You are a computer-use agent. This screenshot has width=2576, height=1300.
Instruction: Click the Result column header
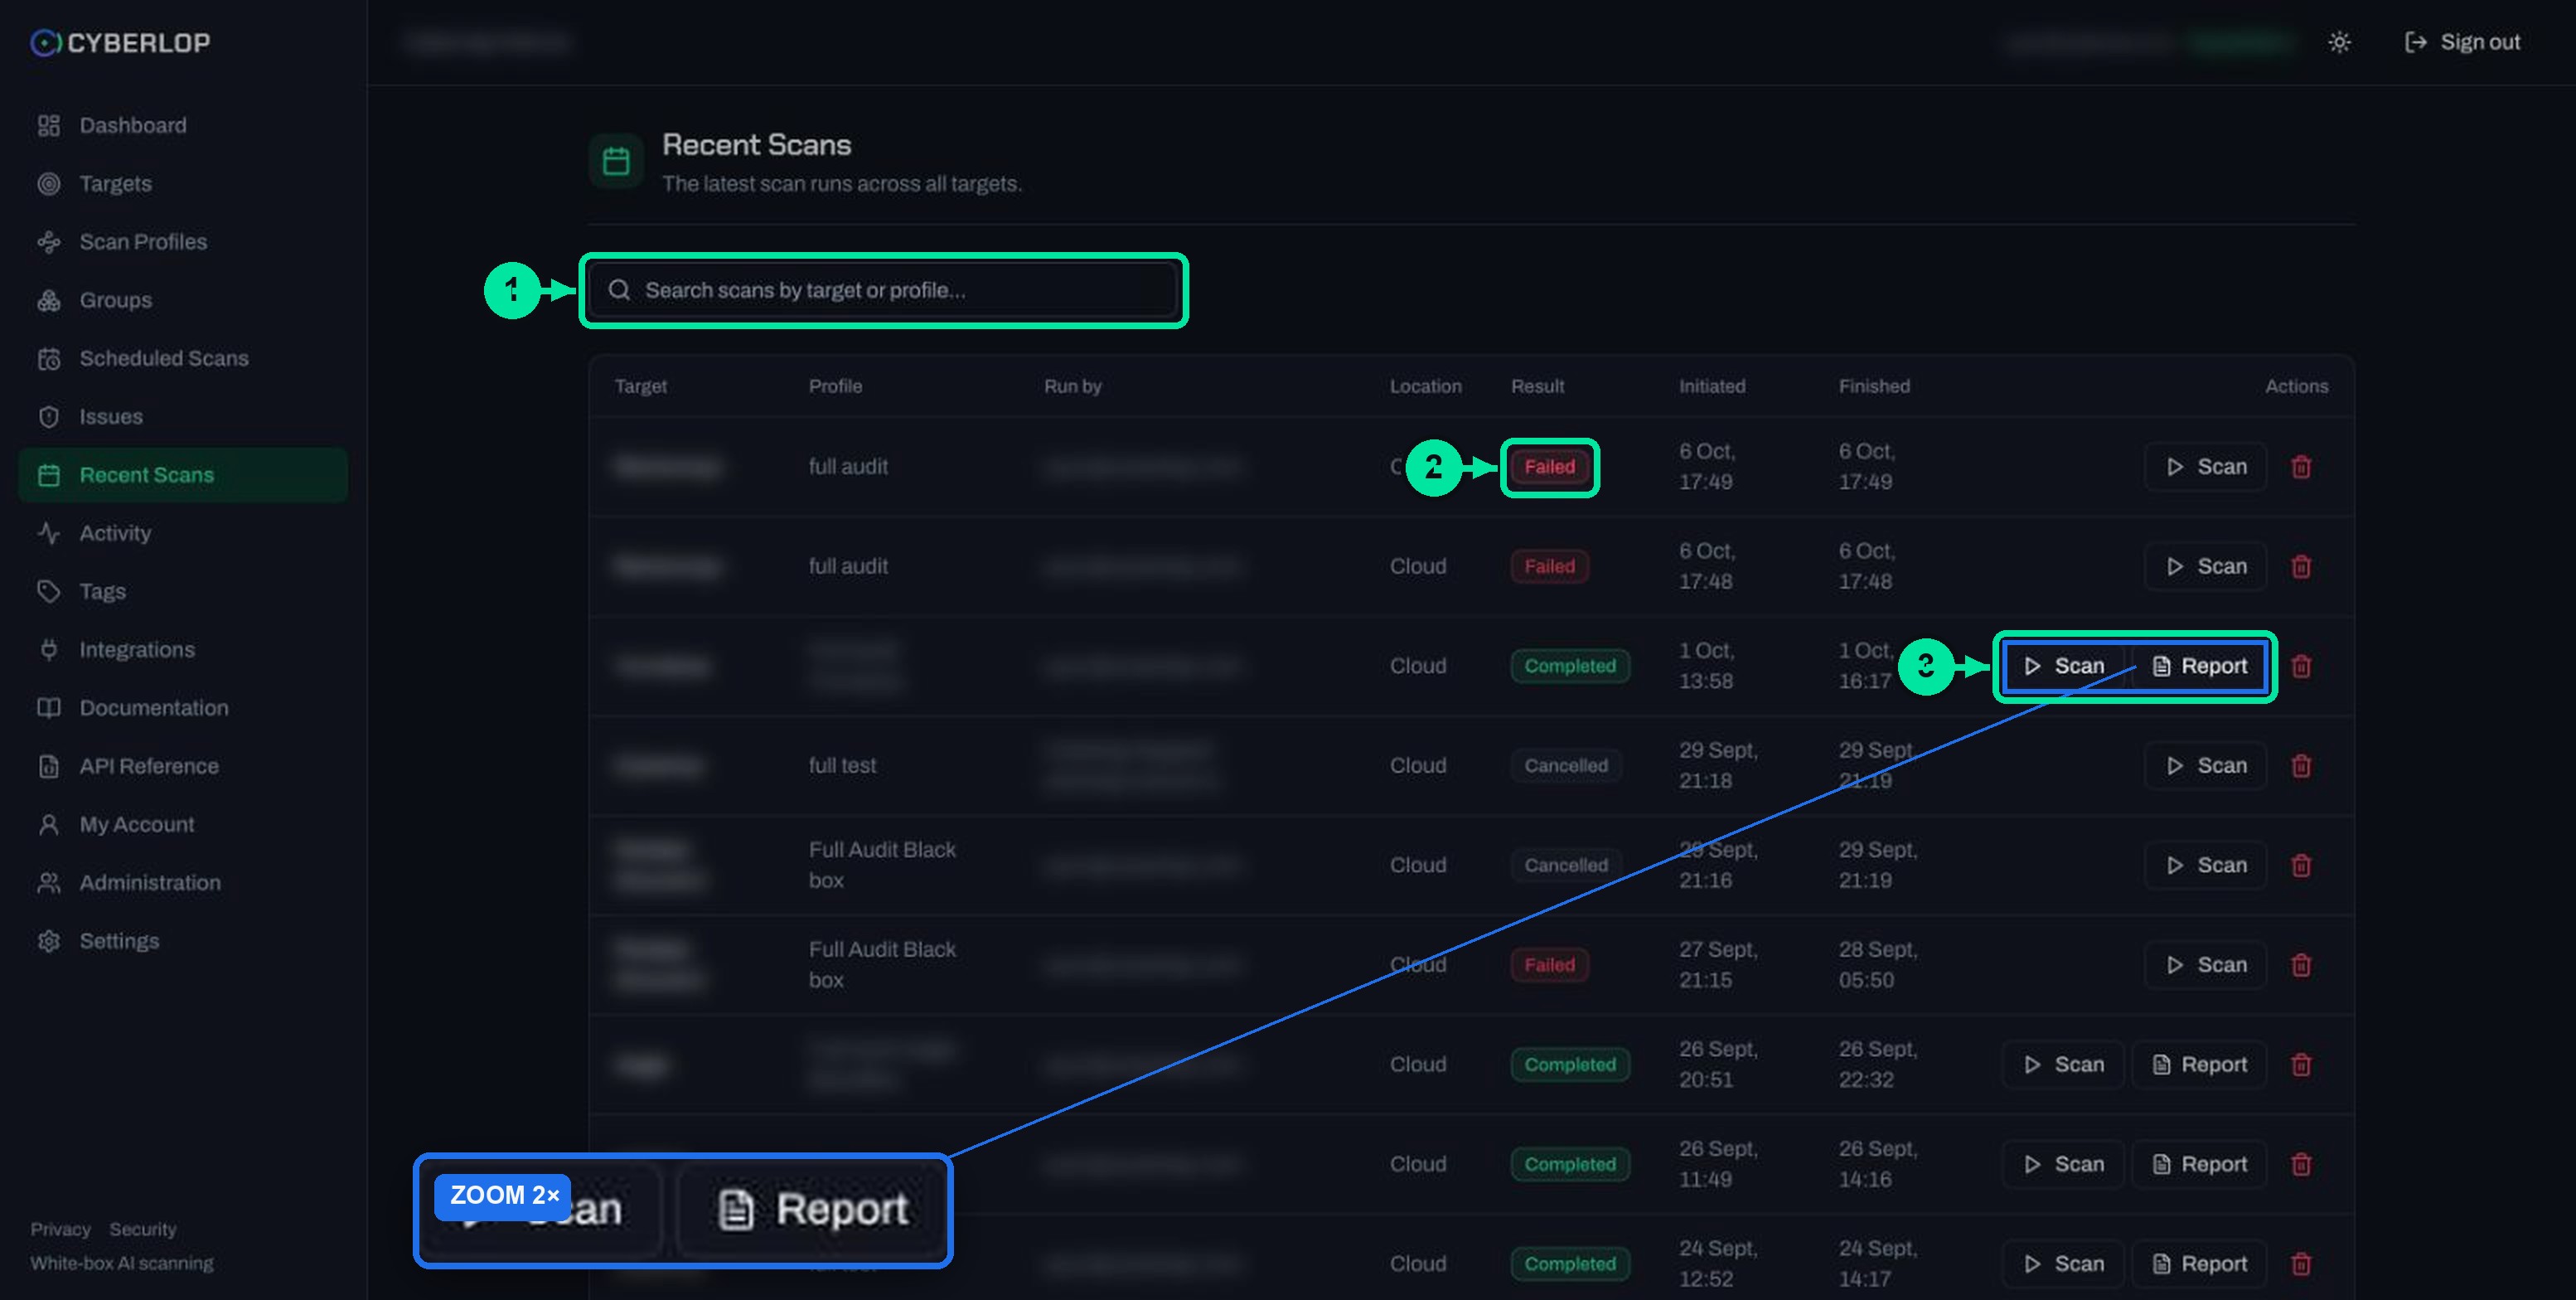pos(1537,386)
